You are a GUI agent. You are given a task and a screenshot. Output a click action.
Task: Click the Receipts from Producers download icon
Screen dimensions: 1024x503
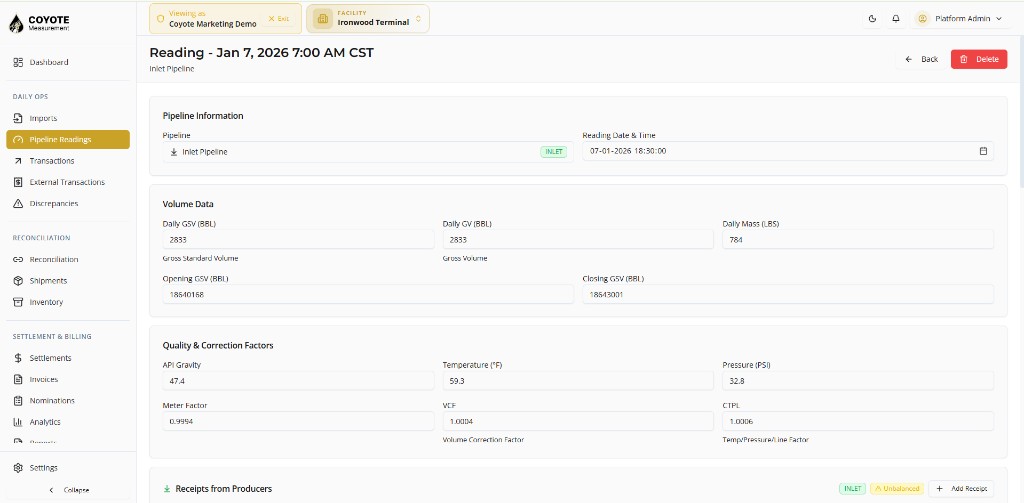tap(167, 489)
